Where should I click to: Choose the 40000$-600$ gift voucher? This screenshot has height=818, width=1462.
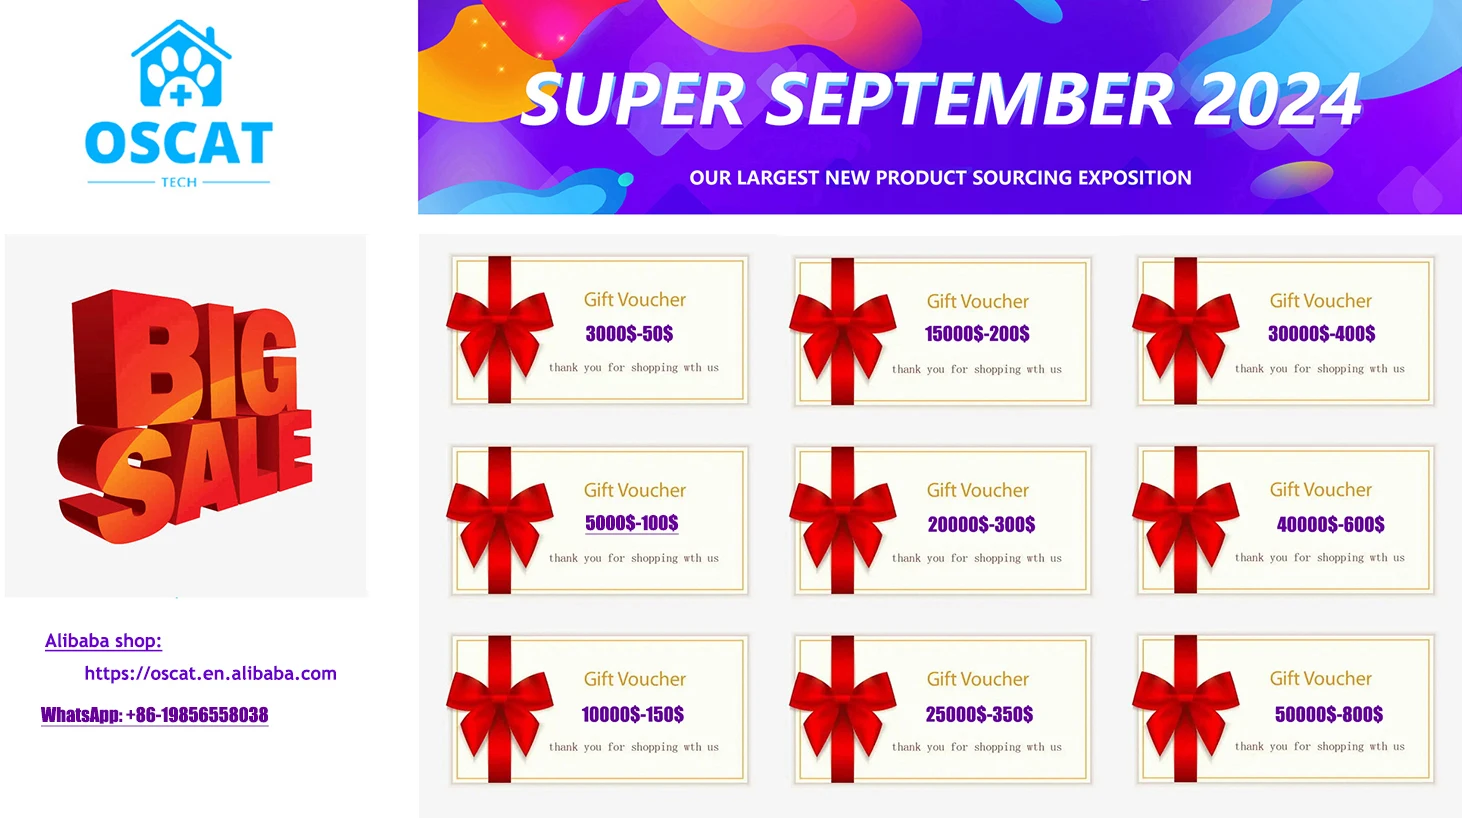click(x=1285, y=520)
